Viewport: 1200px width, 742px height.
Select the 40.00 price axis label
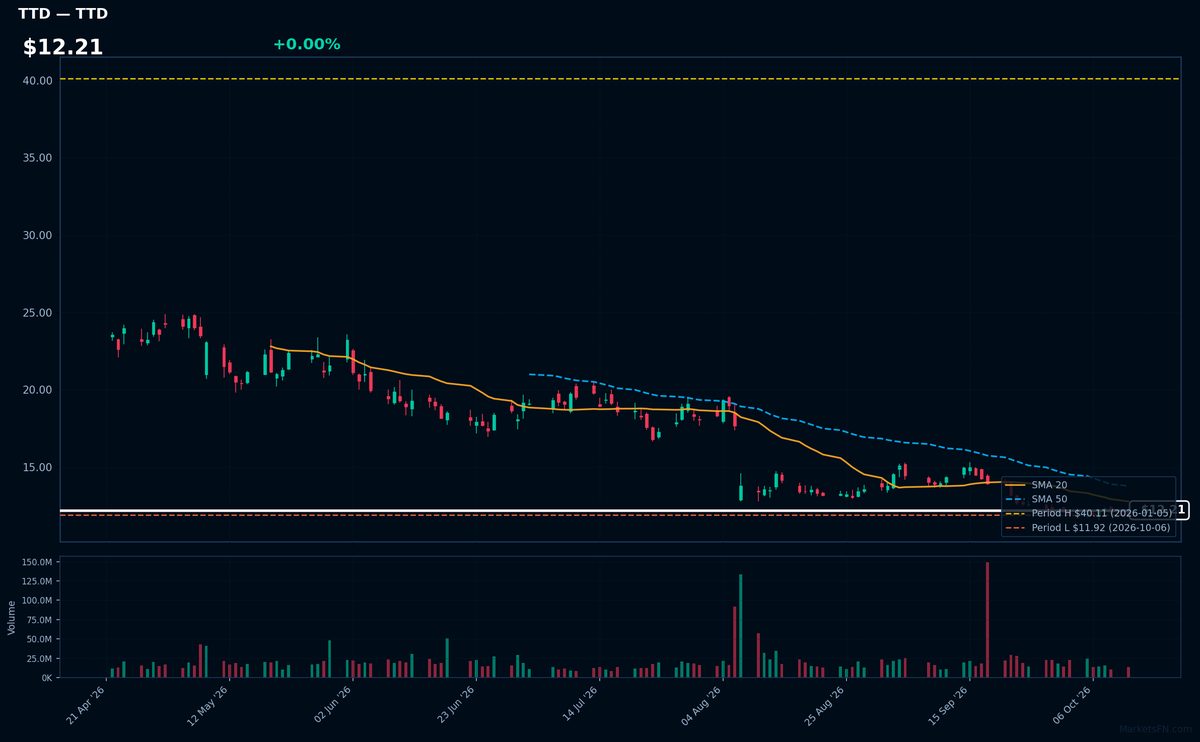point(38,80)
